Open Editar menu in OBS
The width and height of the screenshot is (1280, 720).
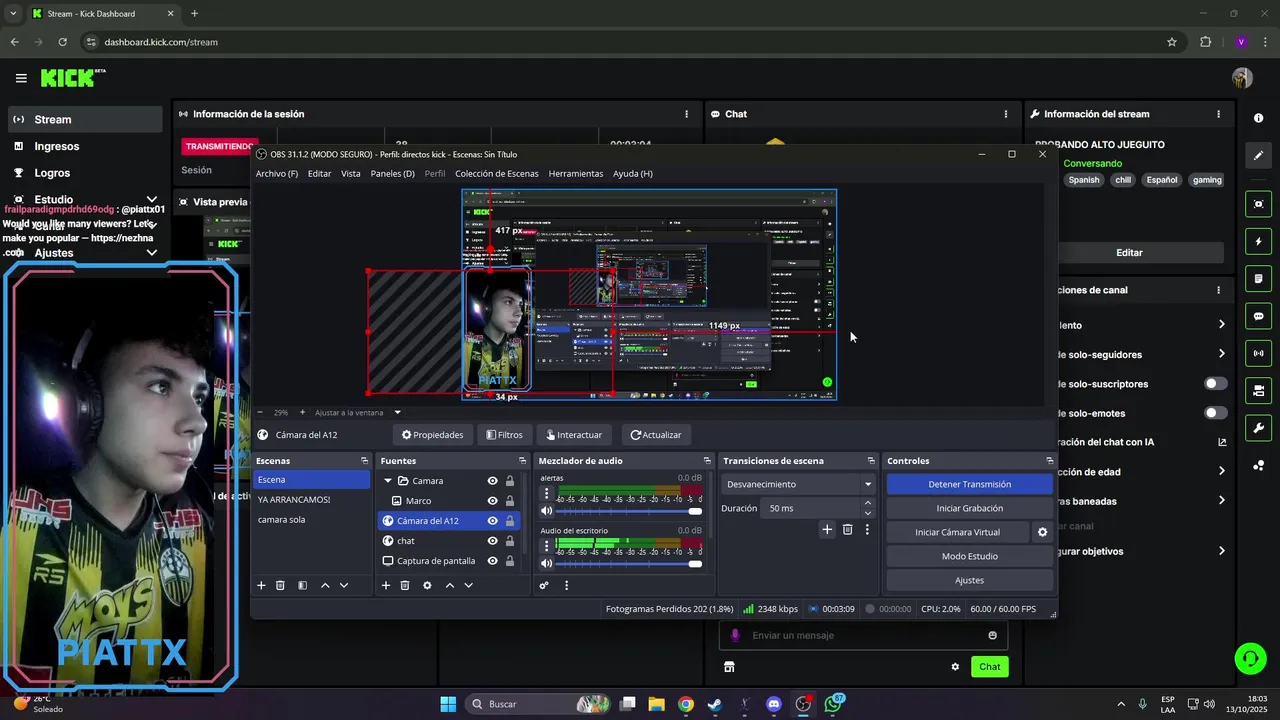319,173
